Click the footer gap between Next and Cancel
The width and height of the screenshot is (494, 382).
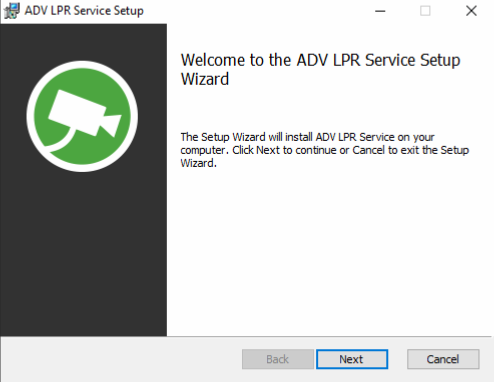[398, 359]
